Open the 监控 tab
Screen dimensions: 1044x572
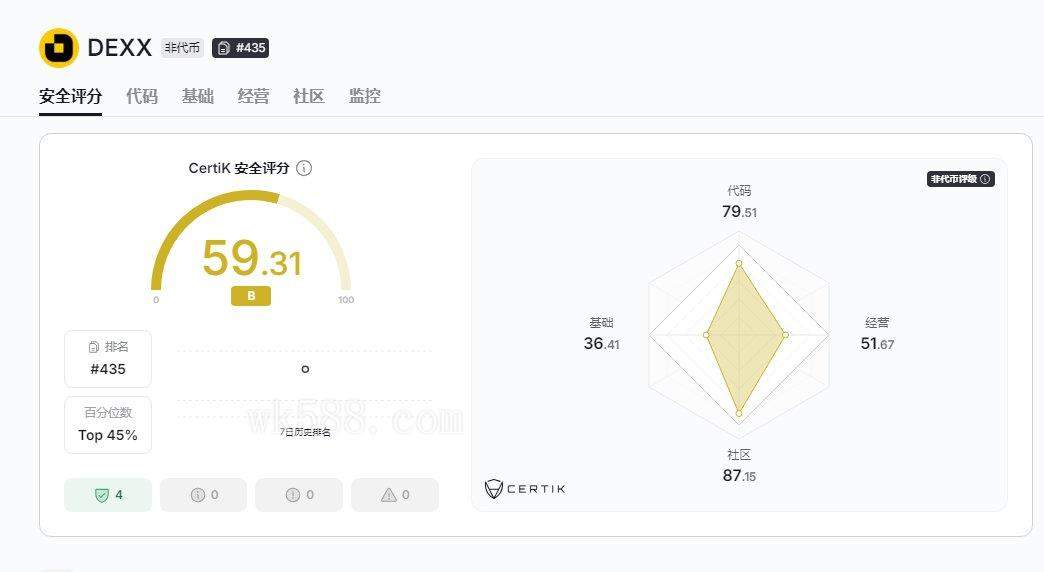pos(365,96)
